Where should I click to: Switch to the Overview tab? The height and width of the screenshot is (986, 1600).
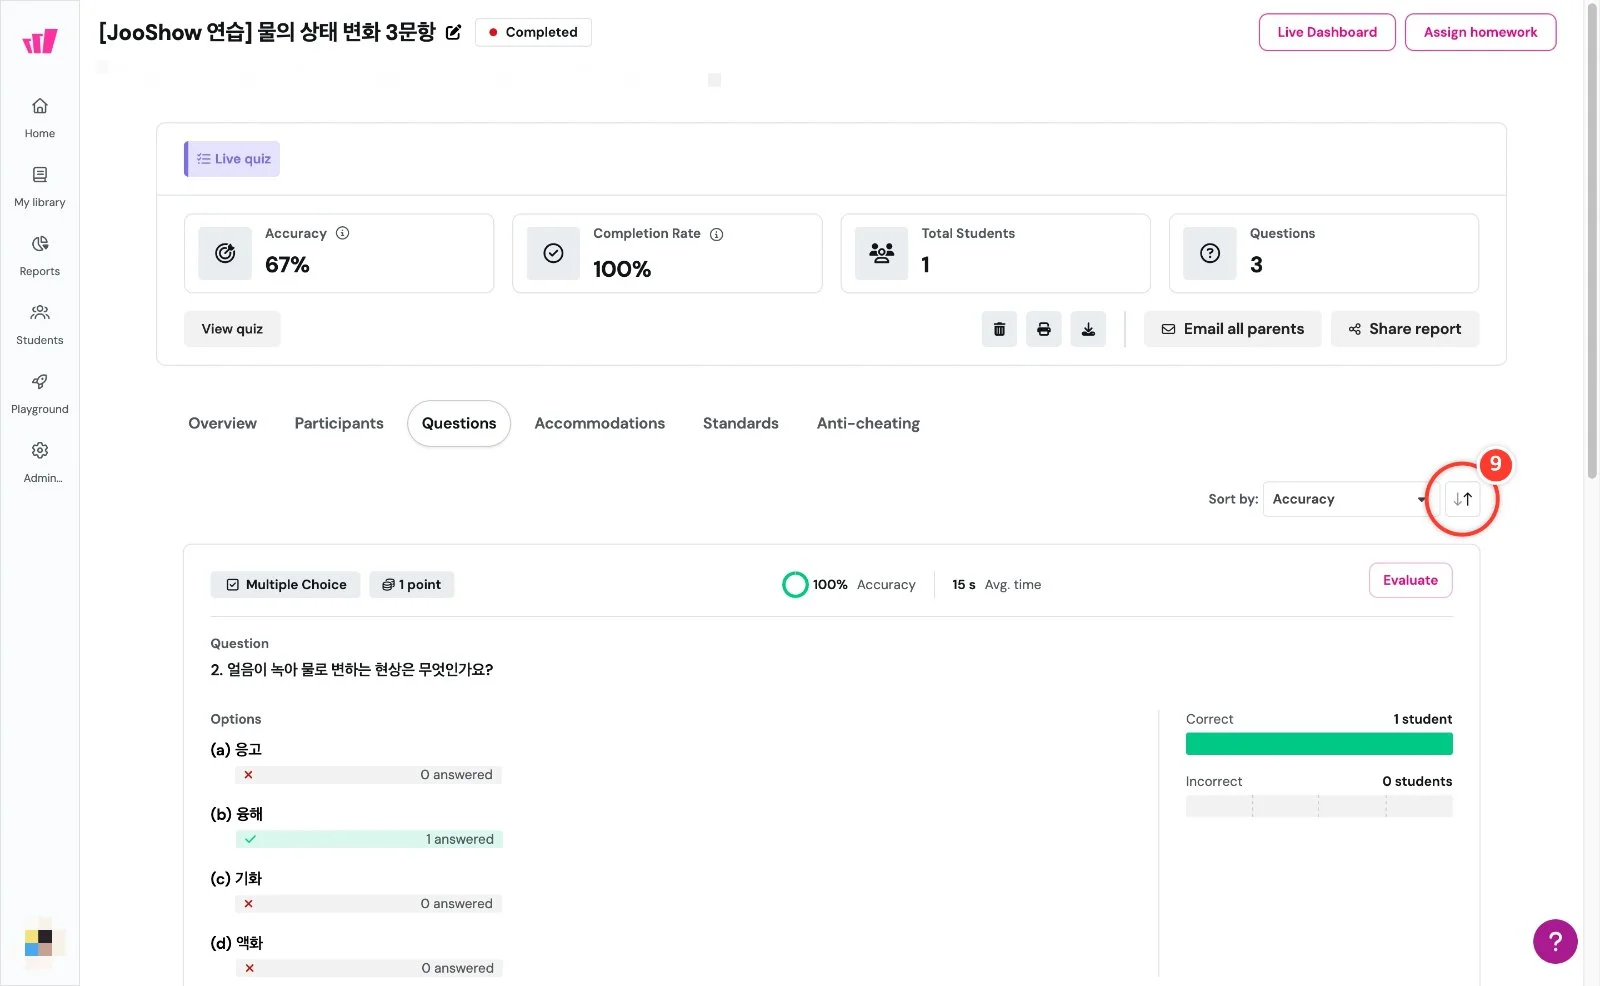pos(222,423)
